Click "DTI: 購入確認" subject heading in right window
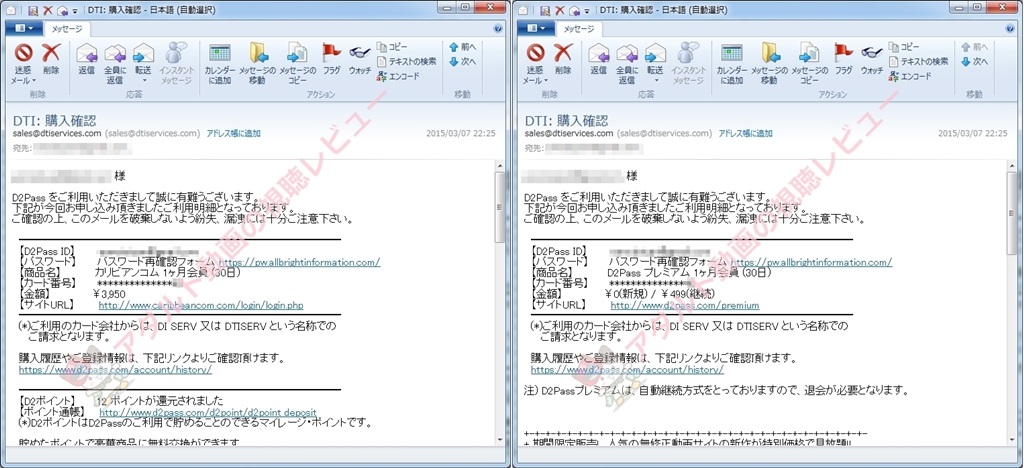Screen dimensions: 1024x468 [566, 121]
